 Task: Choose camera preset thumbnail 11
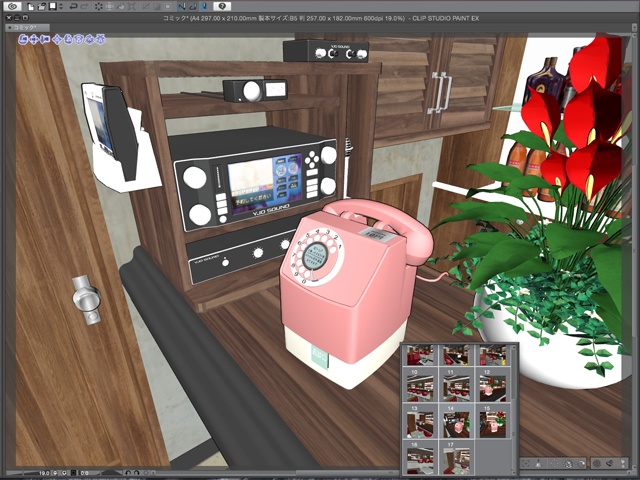456,387
